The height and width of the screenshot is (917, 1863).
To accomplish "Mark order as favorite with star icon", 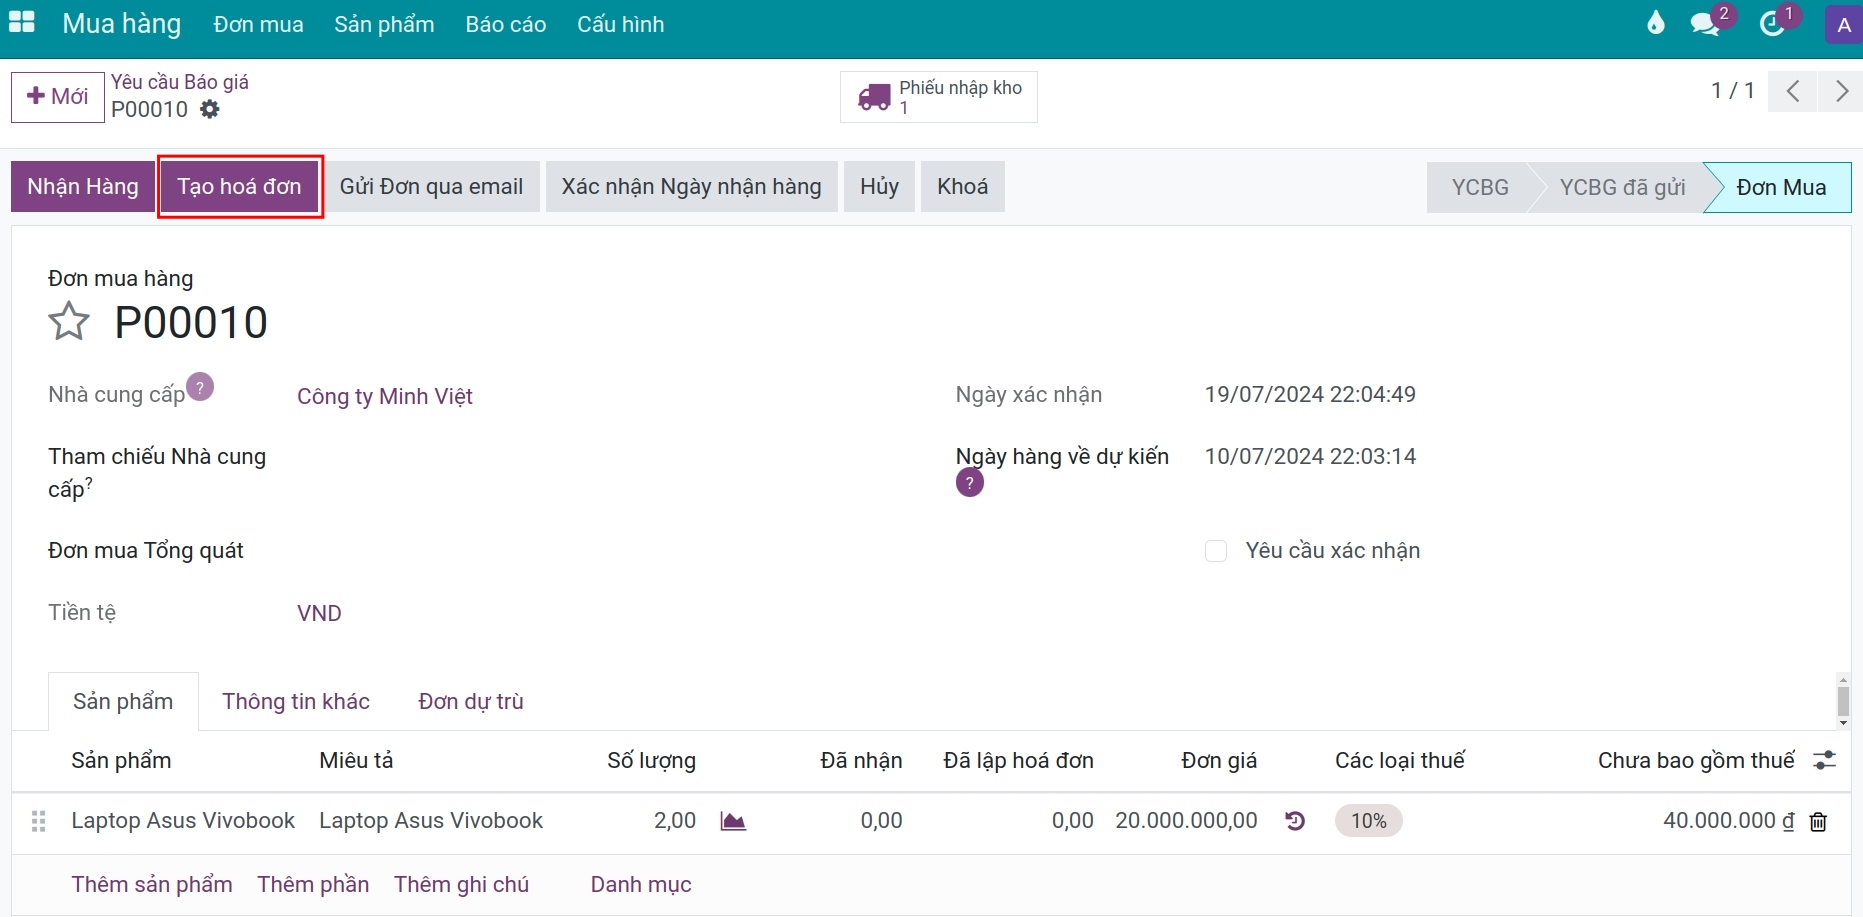I will 69,322.
